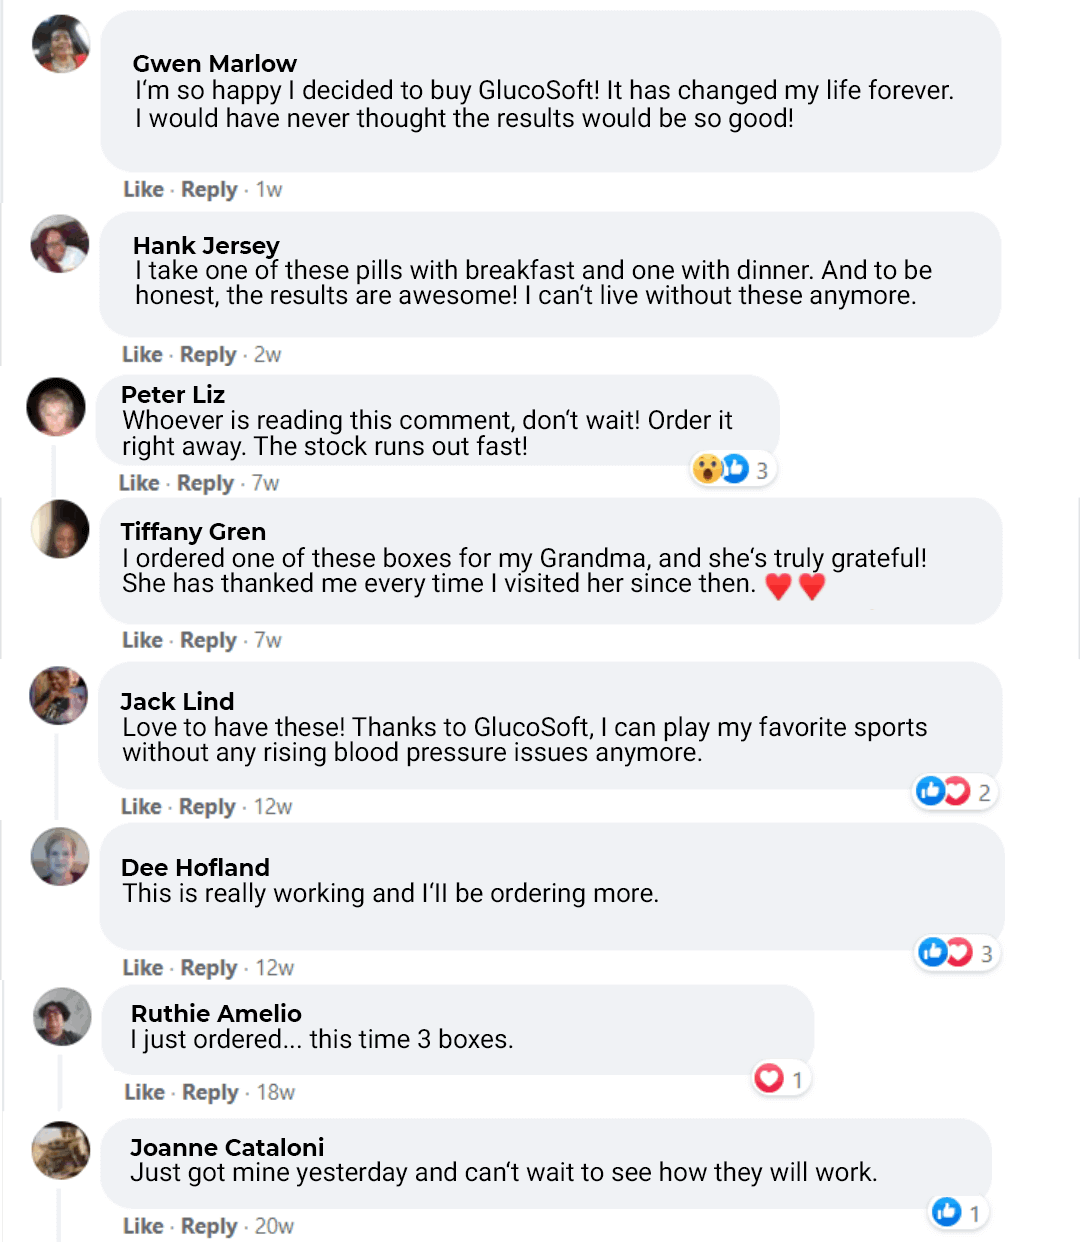This screenshot has width=1080, height=1244.
Task: Open Gwen Marlow's profile picture
Action: [x=61, y=44]
